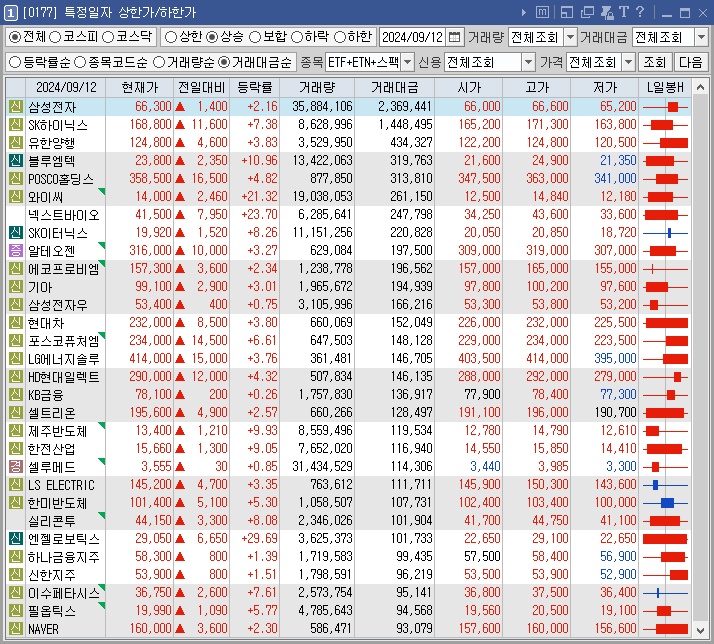Select the 보합 radio button
Screen dimensions: 714x644
[x=255, y=37]
